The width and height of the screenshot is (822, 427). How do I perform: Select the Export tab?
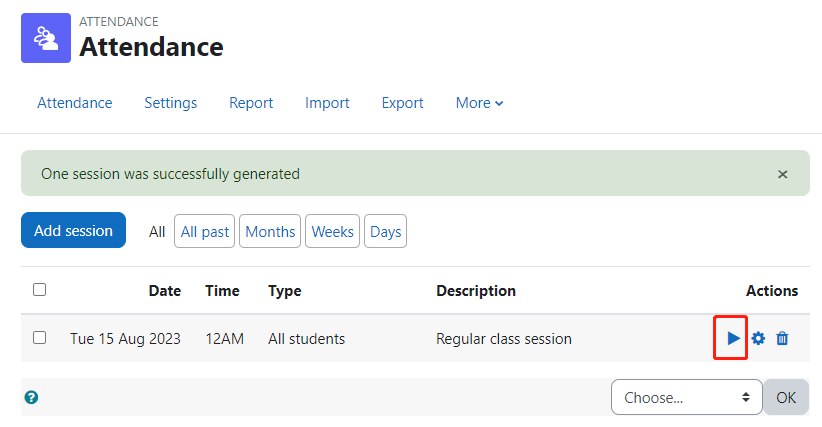tap(403, 103)
